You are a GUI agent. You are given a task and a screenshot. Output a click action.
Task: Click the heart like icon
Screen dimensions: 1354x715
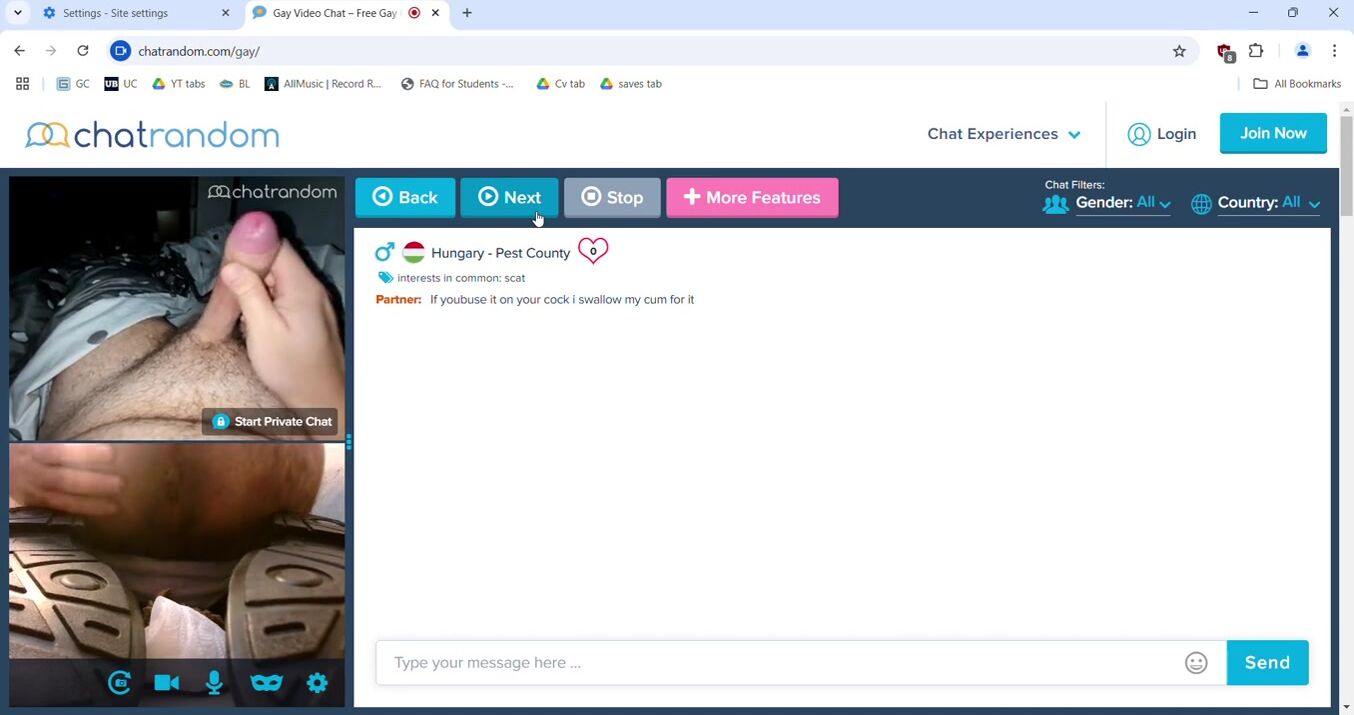pyautogui.click(x=593, y=251)
